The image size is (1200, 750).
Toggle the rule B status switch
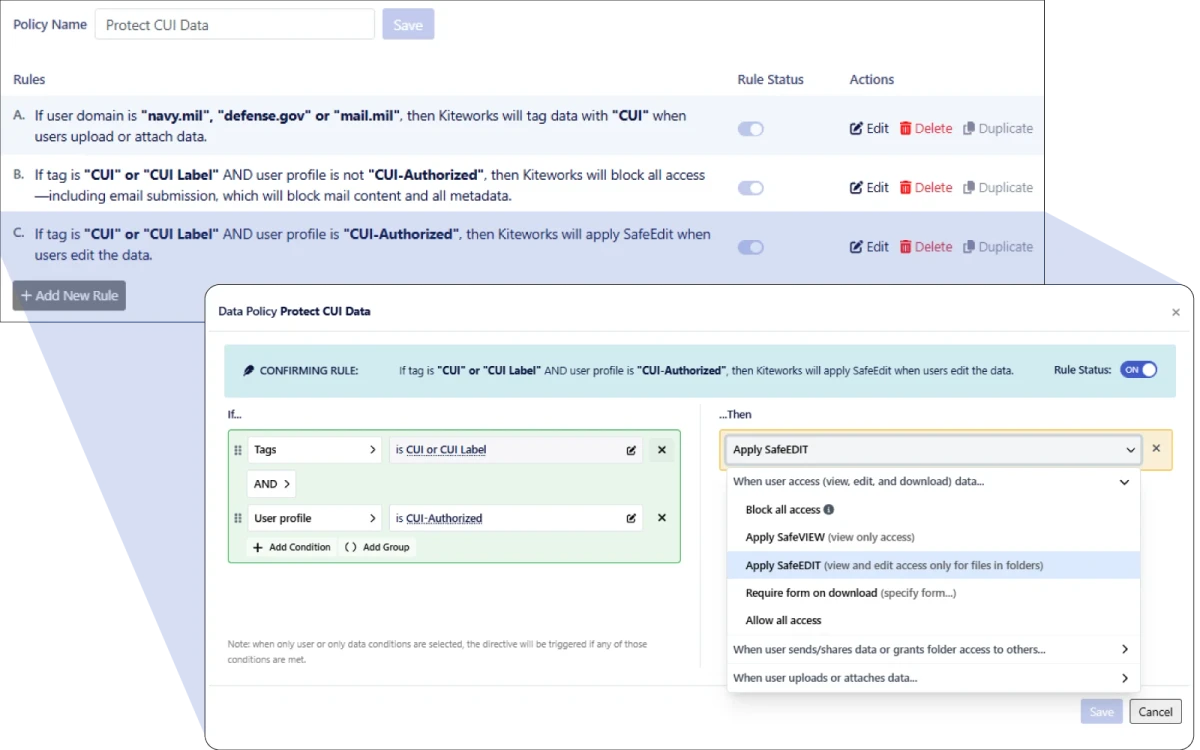click(x=751, y=187)
